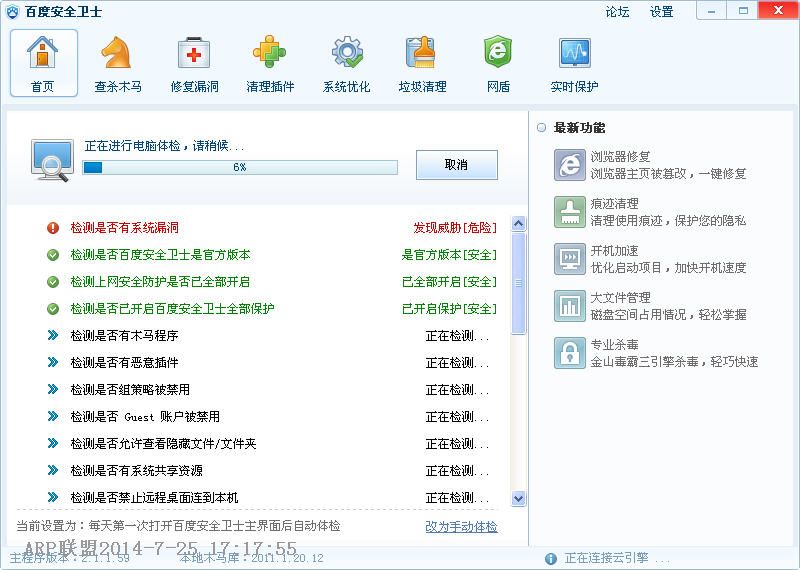
Task: Cancel the scan with 取消 button
Action: pos(457,164)
